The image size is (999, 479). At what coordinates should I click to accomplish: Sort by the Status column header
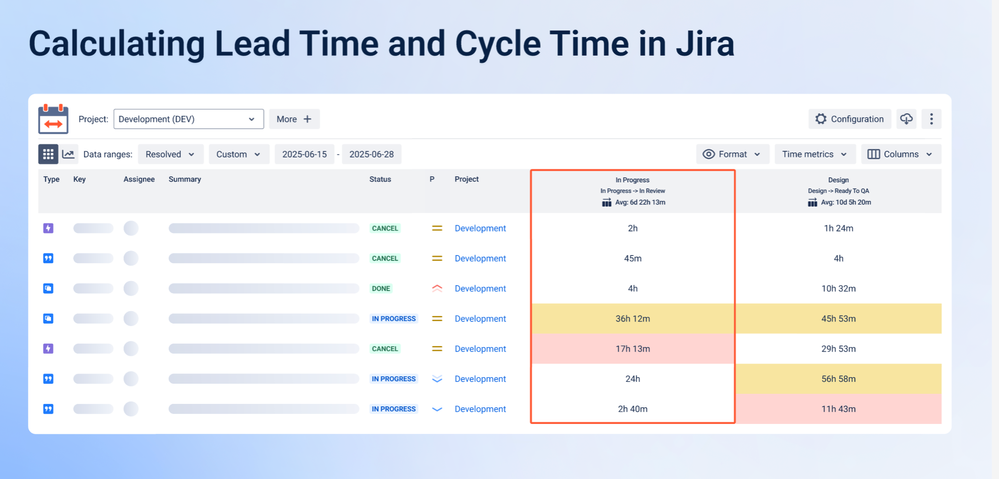380,180
